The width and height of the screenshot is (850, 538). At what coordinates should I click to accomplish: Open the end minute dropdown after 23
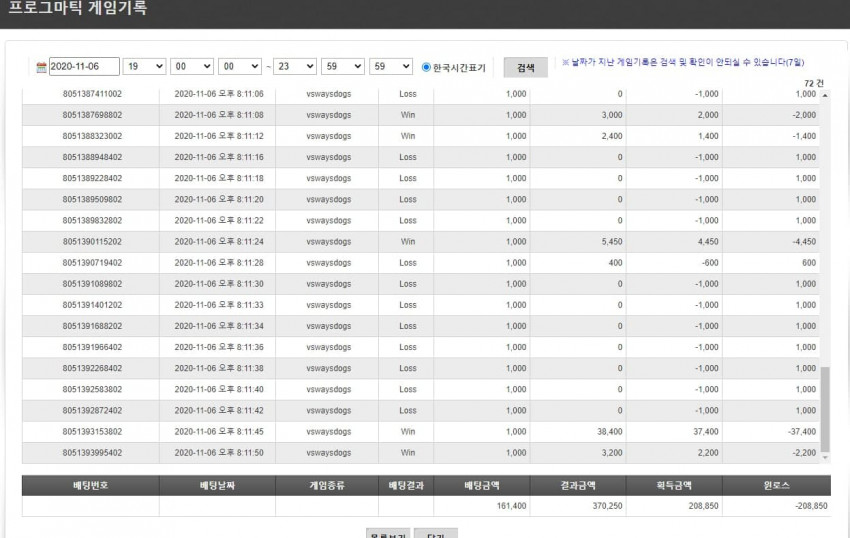point(343,66)
